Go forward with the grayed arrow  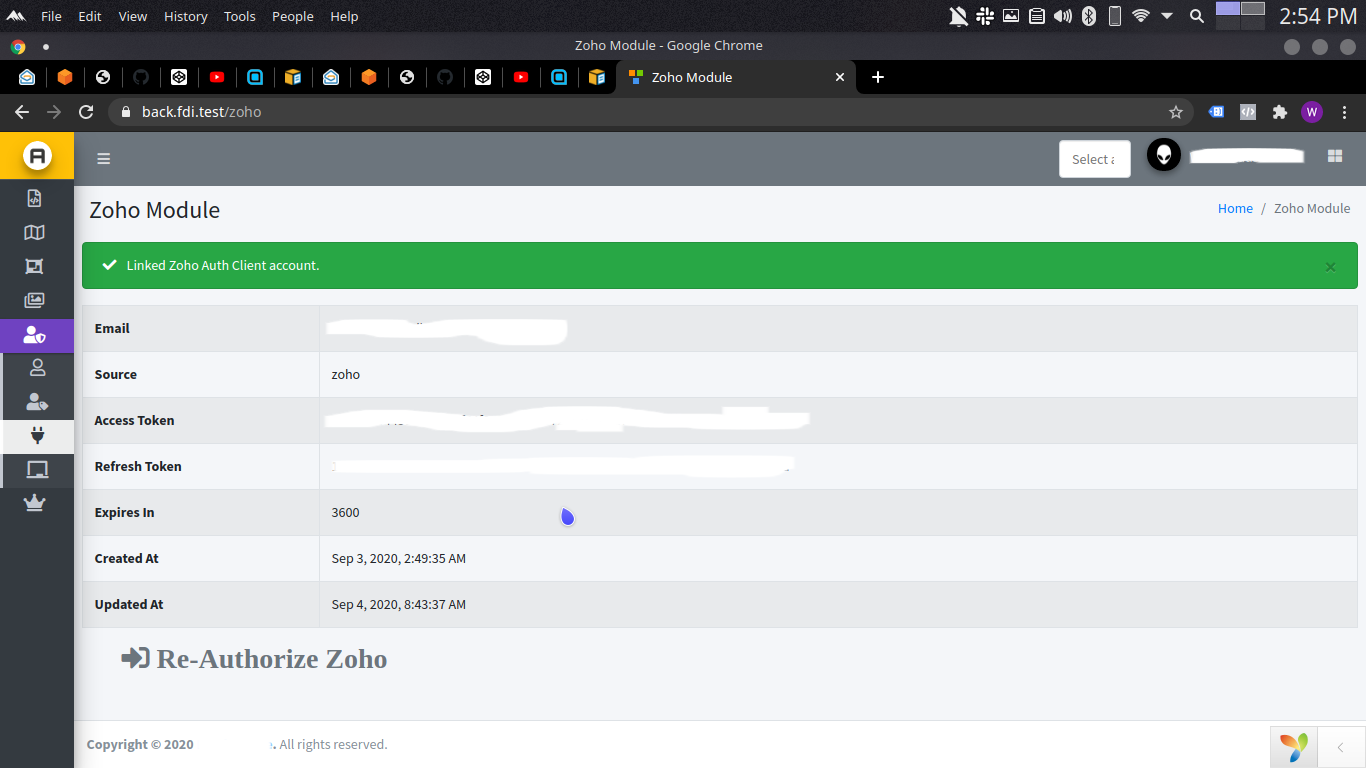(54, 112)
